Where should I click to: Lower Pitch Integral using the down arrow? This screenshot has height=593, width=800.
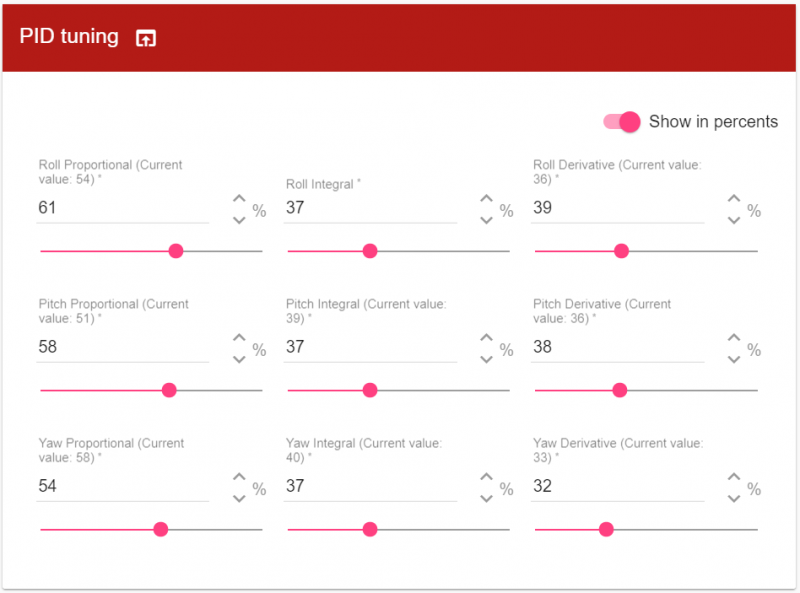coord(486,359)
